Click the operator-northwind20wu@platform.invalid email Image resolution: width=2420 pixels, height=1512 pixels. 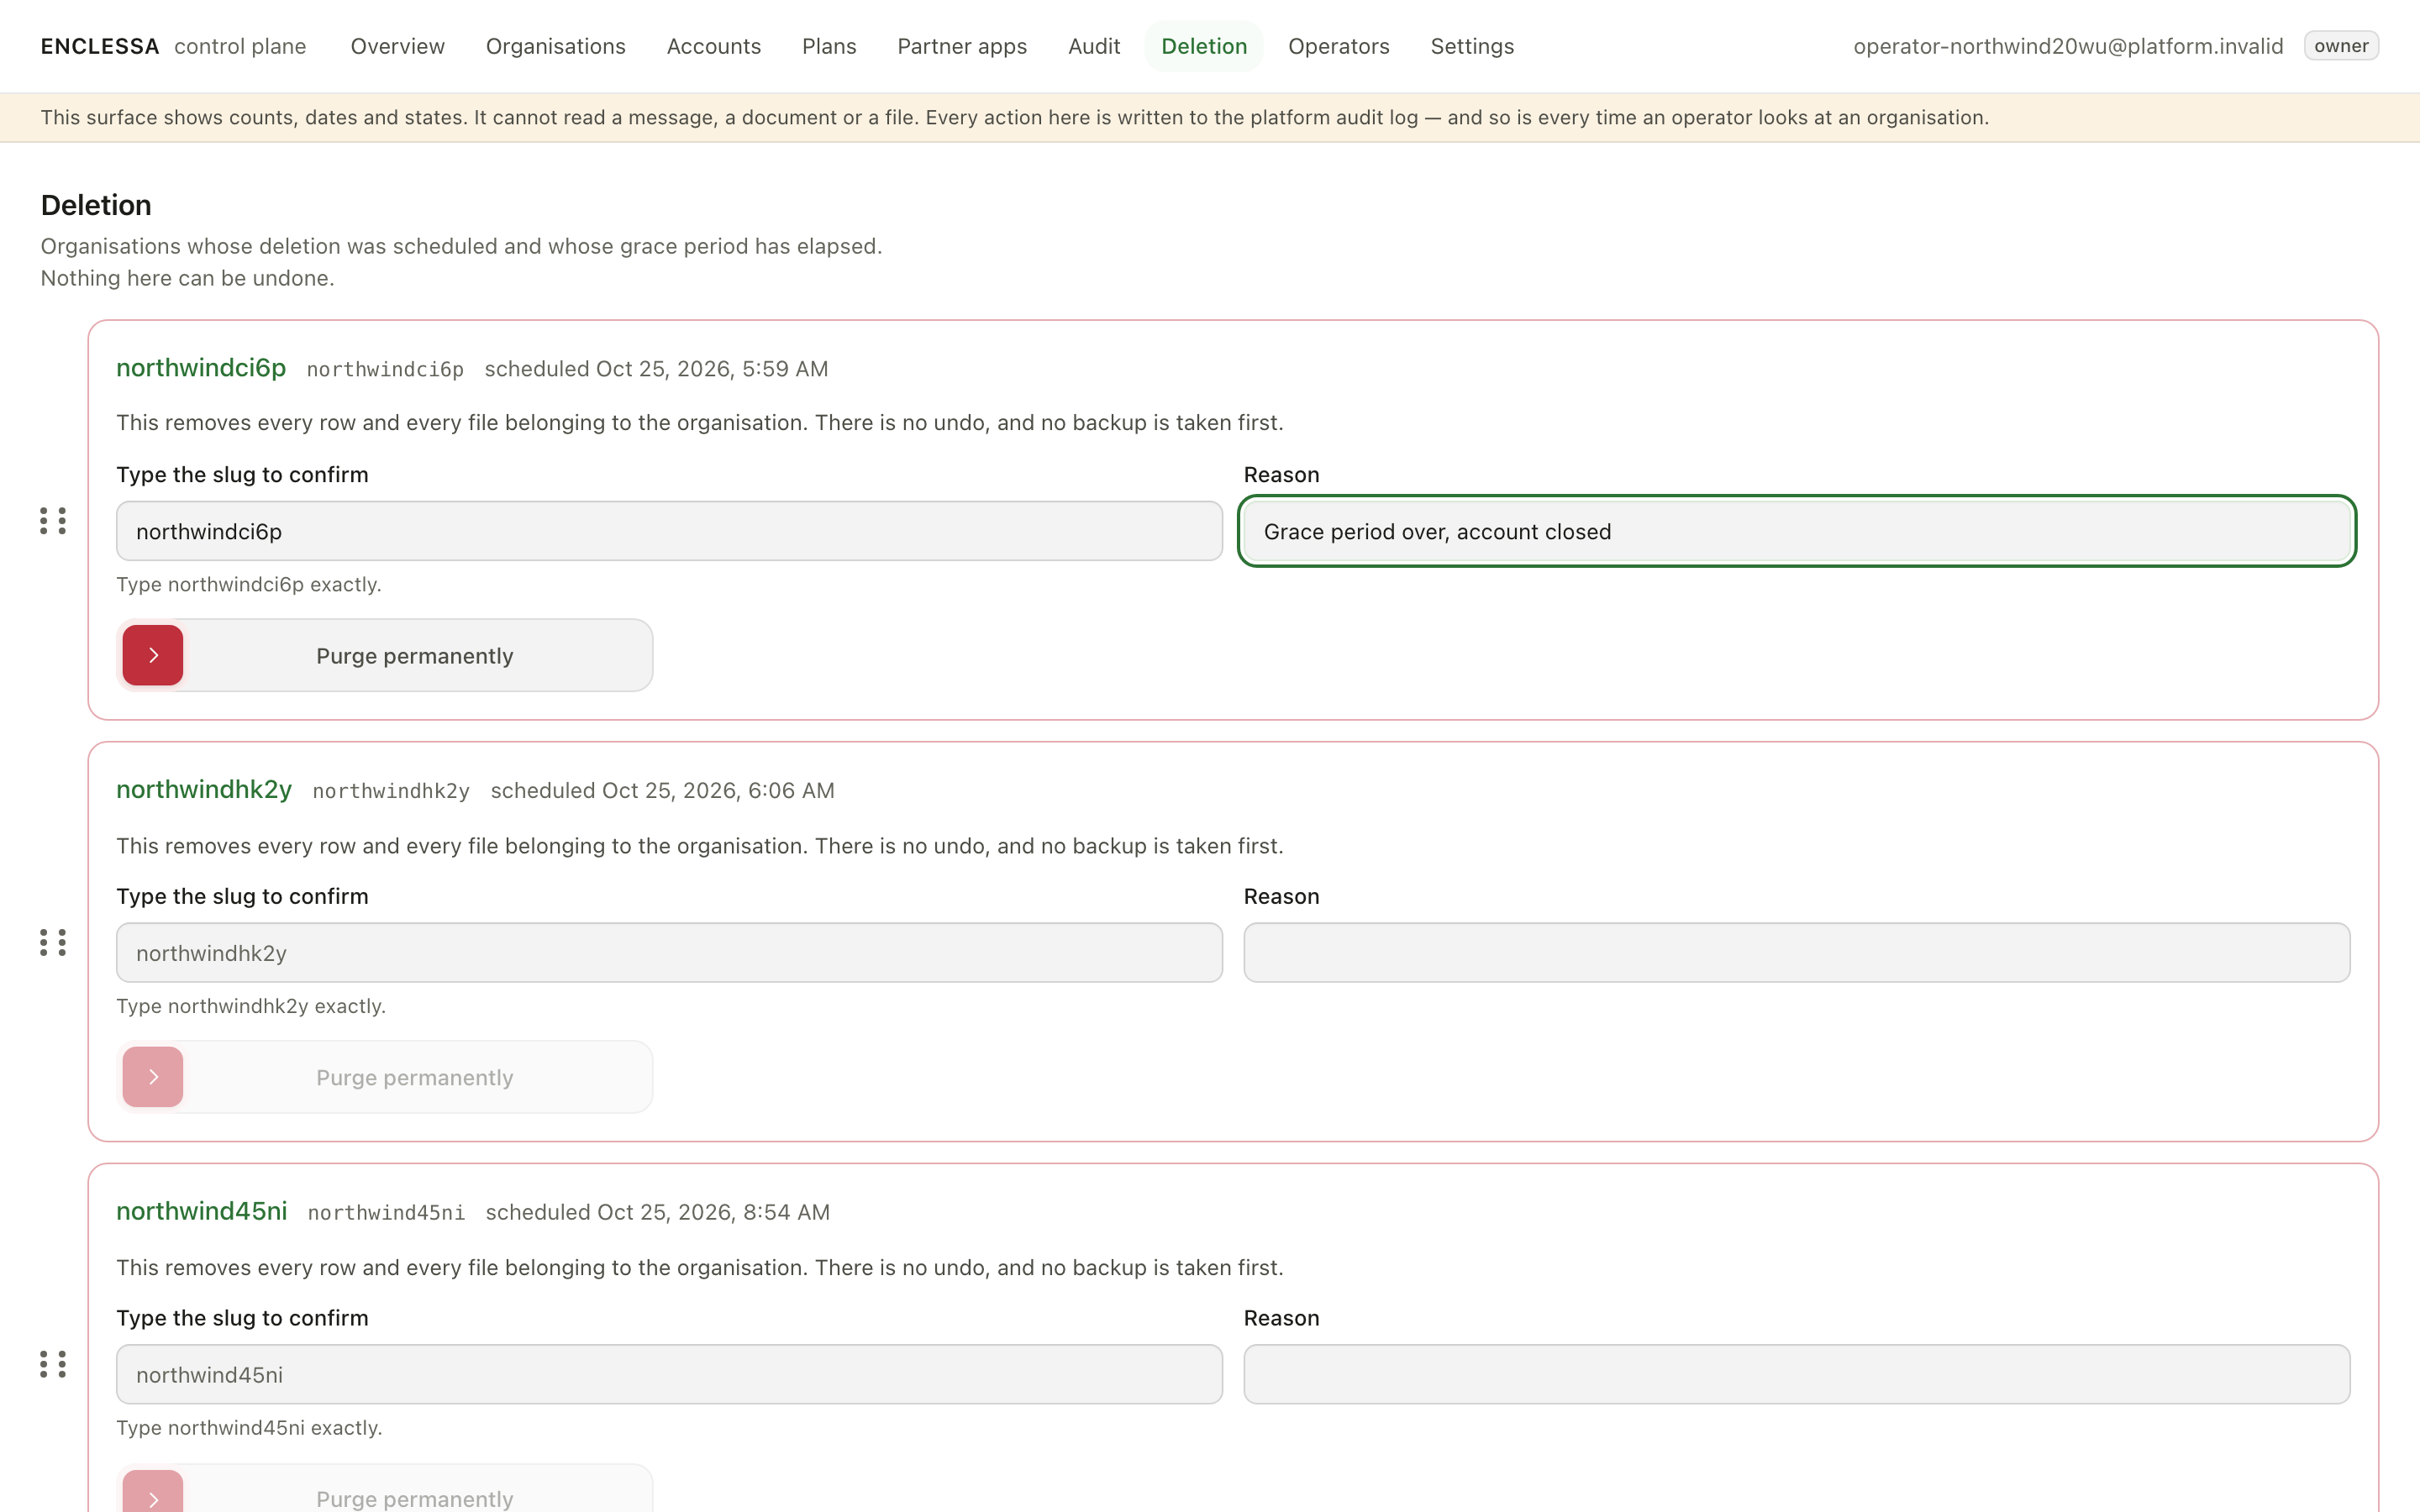coord(2068,46)
